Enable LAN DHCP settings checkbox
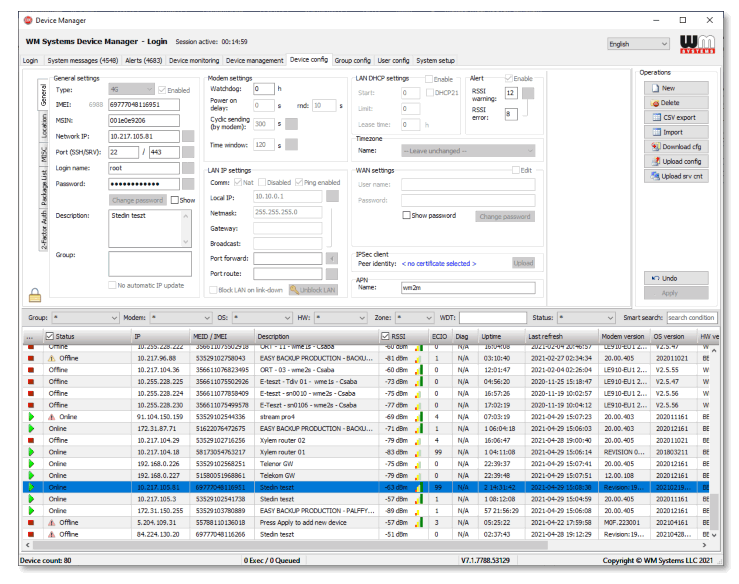 click(x=429, y=79)
